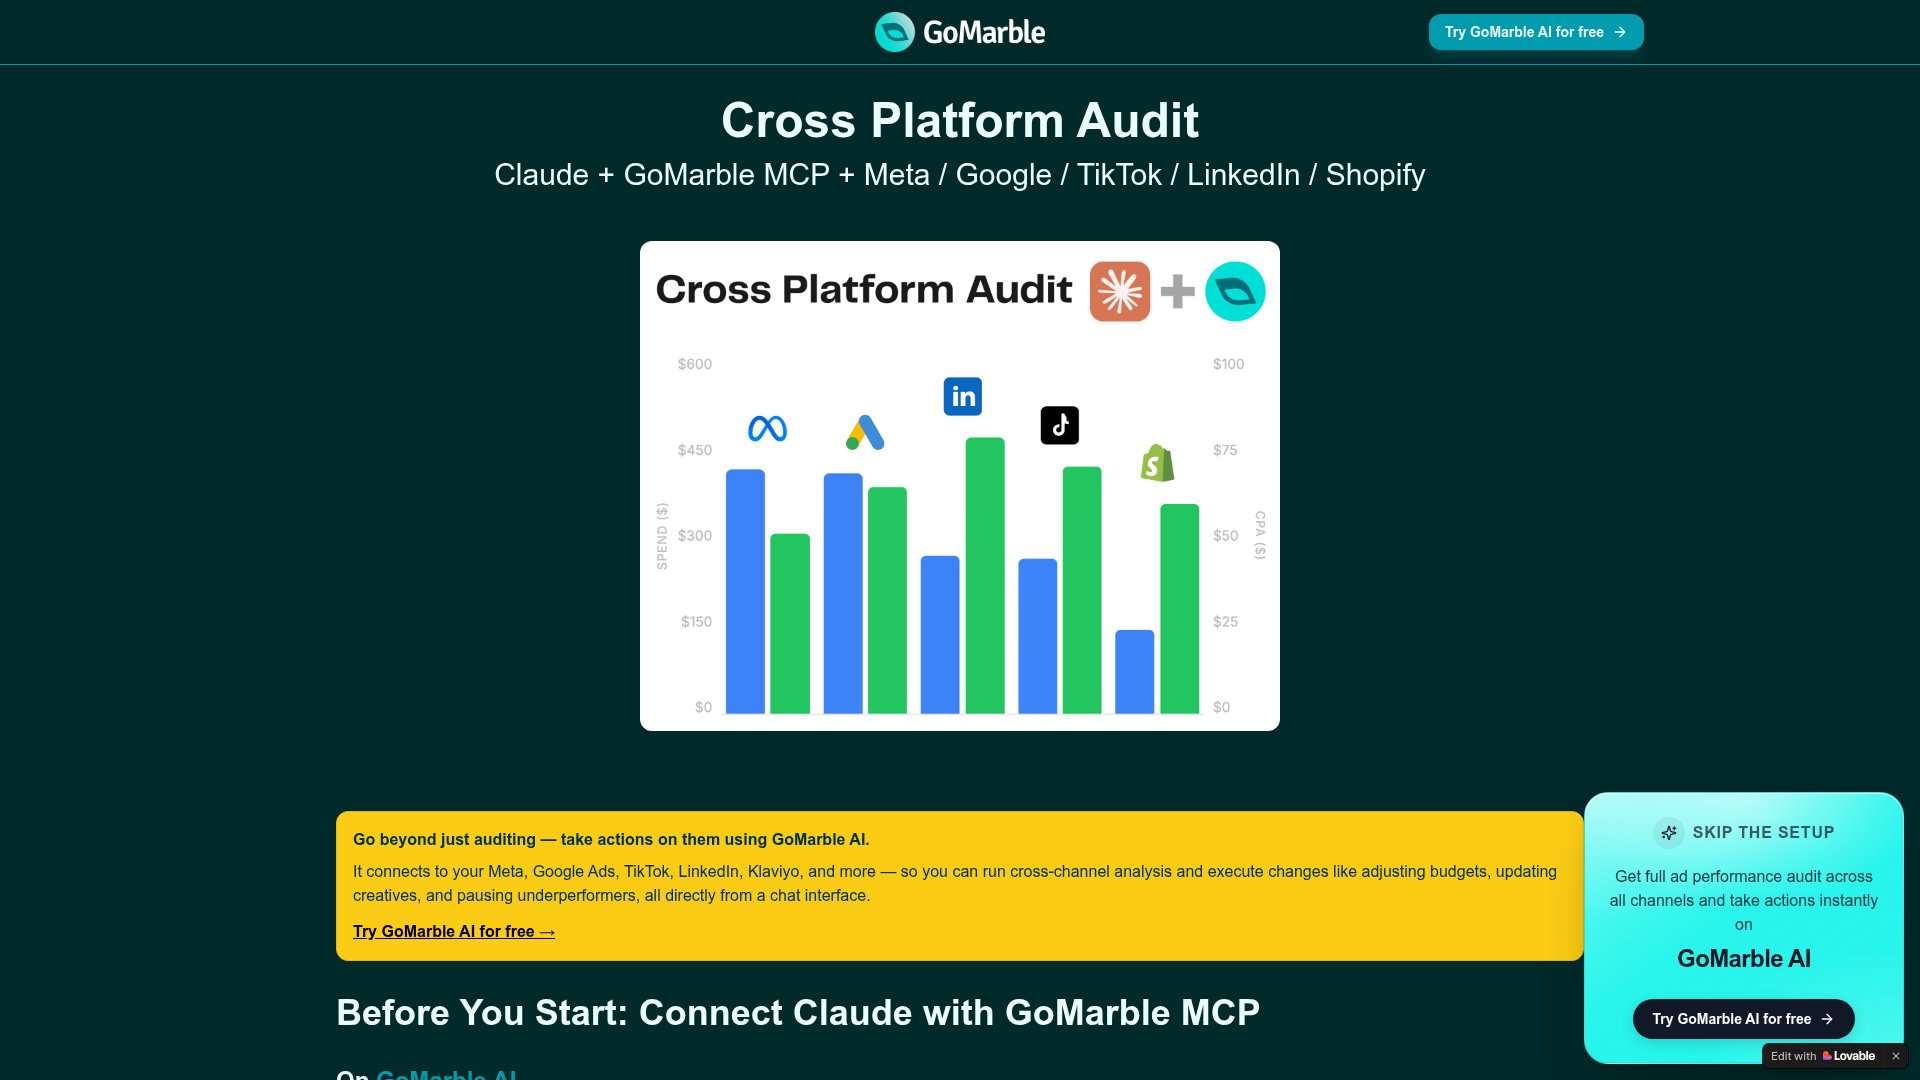
Task: Click the teal GoMarble leaf logo in chart image
Action: 1235,291
